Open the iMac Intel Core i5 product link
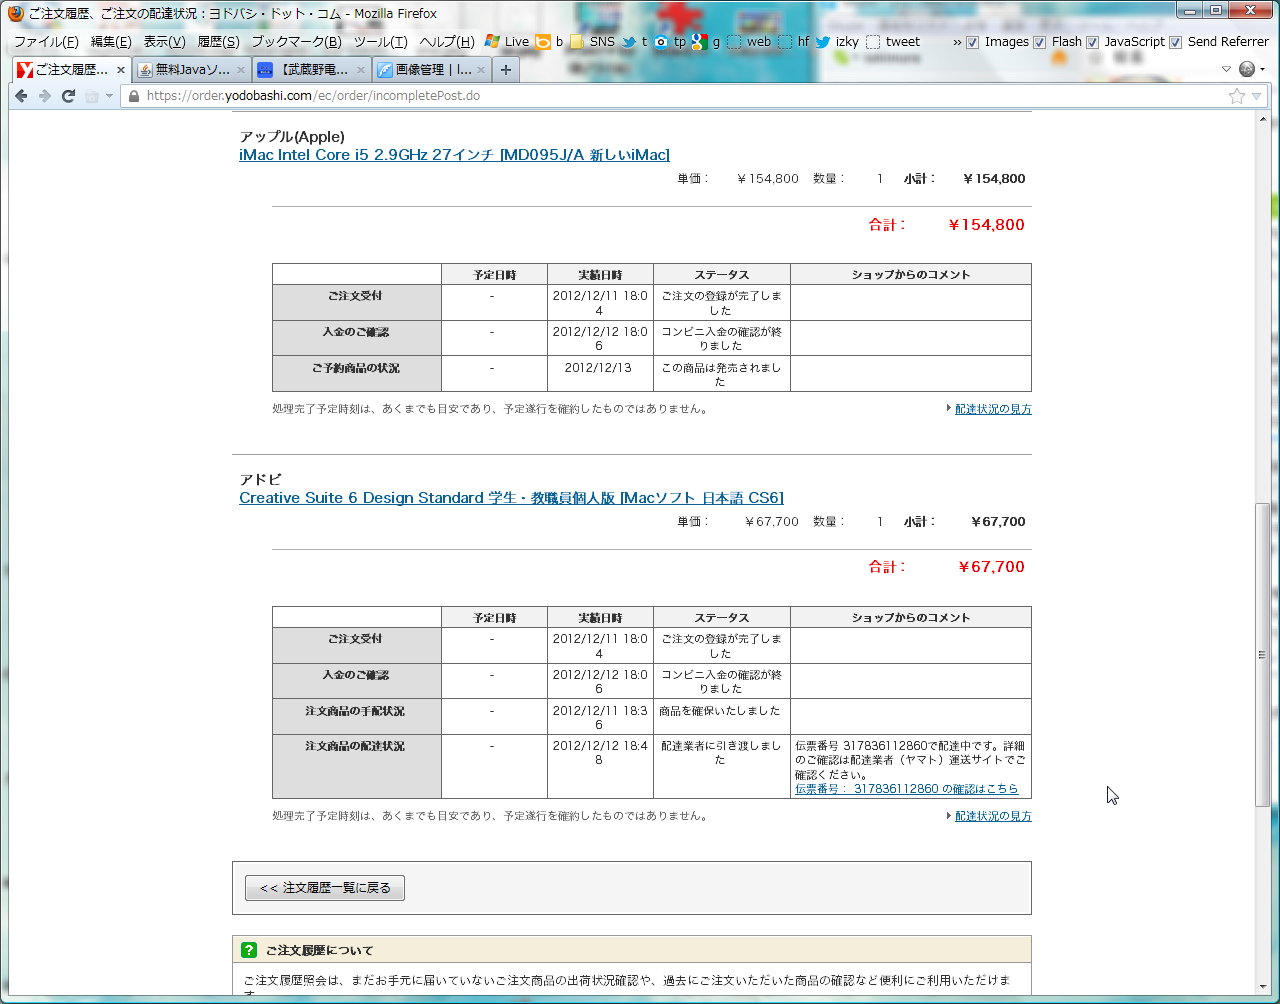 454,155
